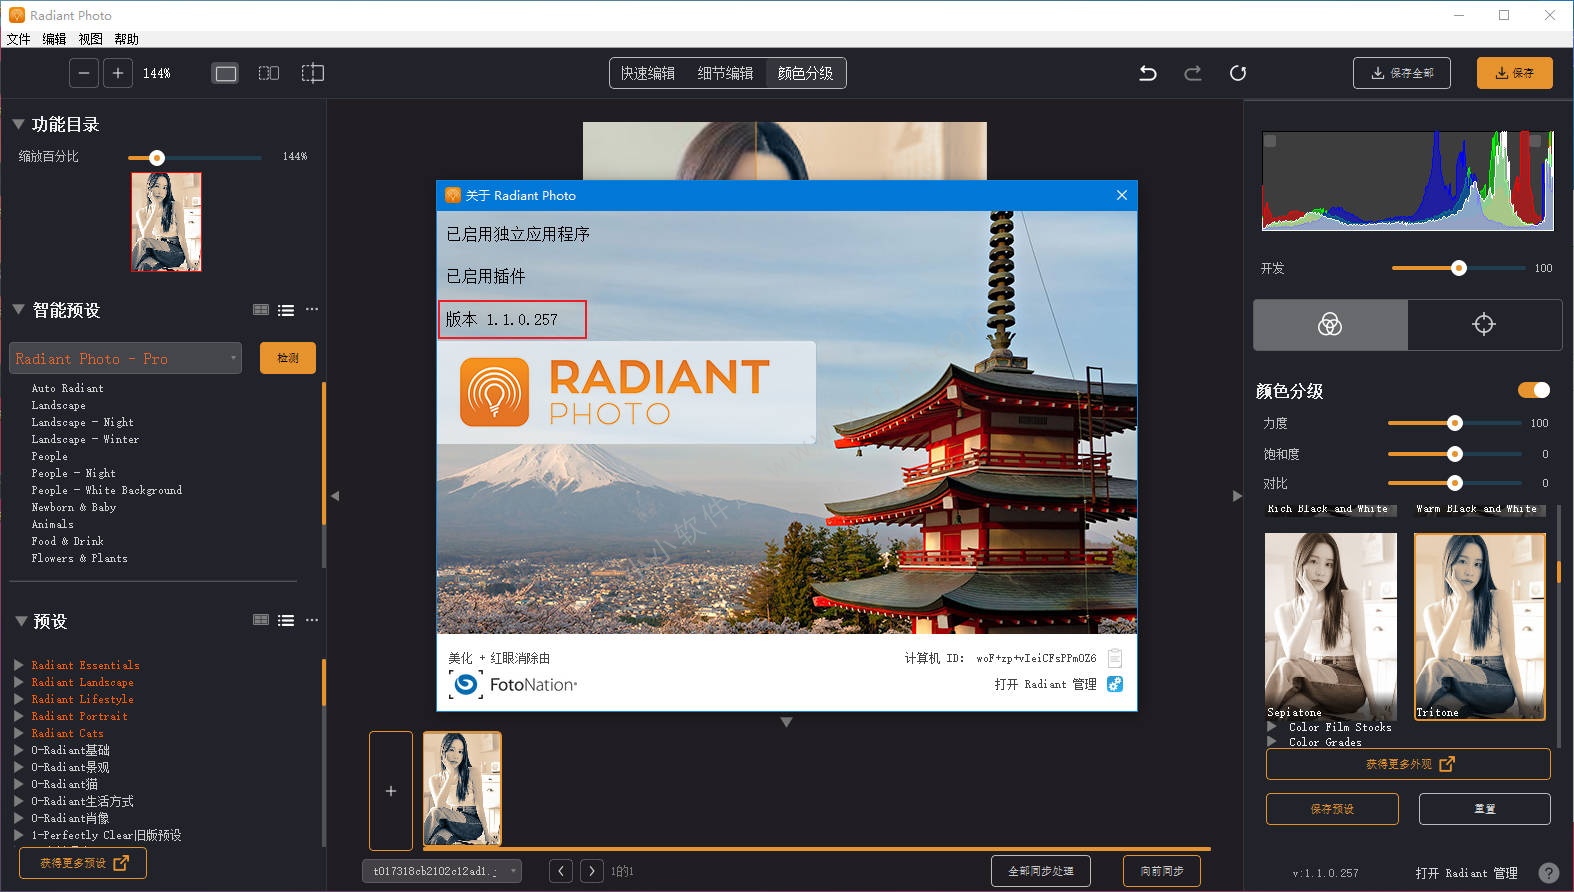This screenshot has height=892, width=1574.
Task: Adjust the 饱和度 slider
Action: (1454, 454)
